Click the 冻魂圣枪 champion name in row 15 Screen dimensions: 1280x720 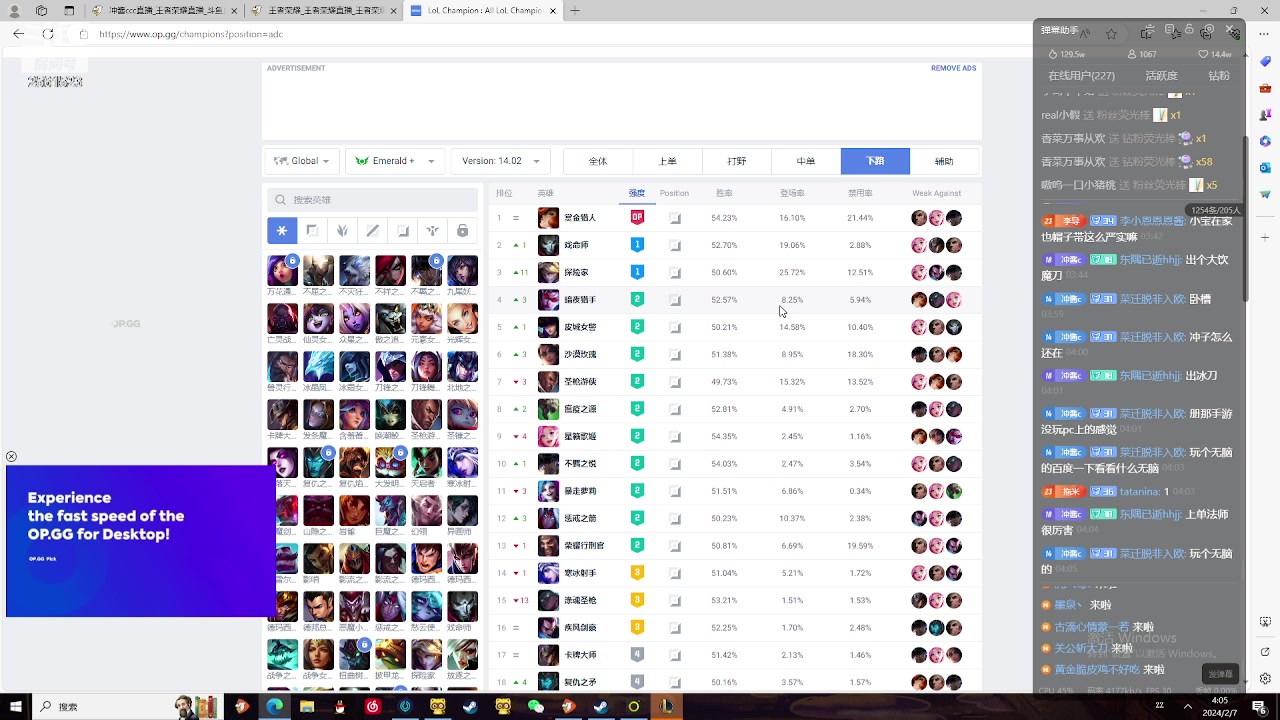pos(580,600)
